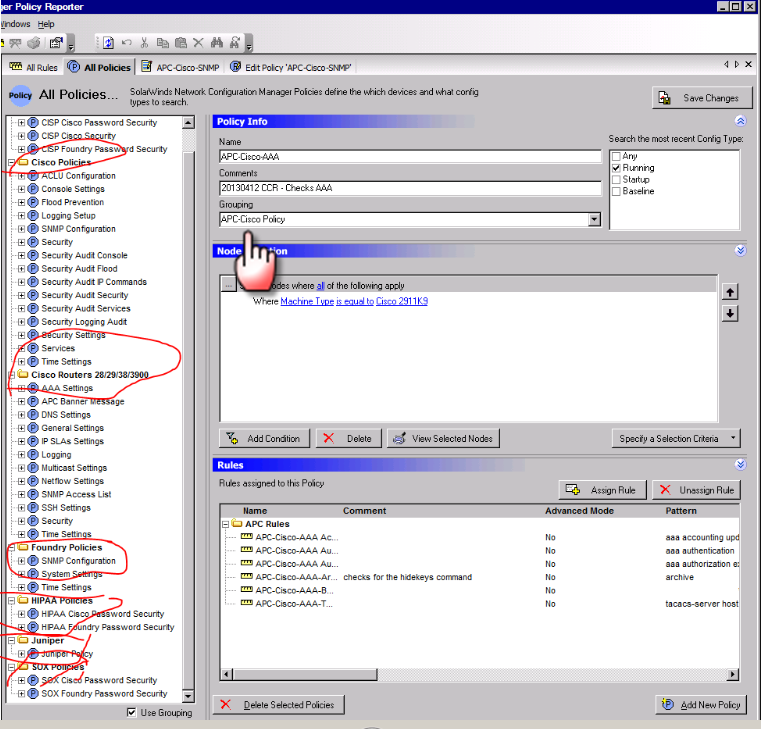The image size is (761, 729).
Task: Click the Delete X toolbar icon
Action: [198, 43]
